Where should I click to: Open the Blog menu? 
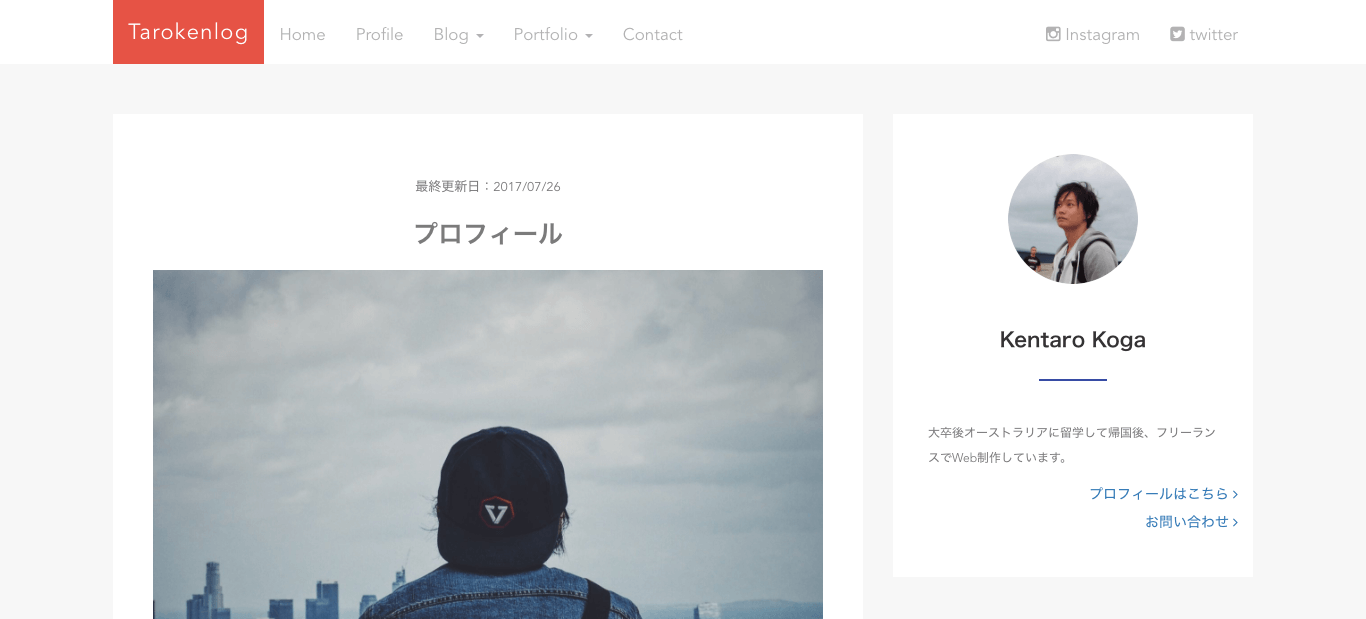(x=459, y=34)
